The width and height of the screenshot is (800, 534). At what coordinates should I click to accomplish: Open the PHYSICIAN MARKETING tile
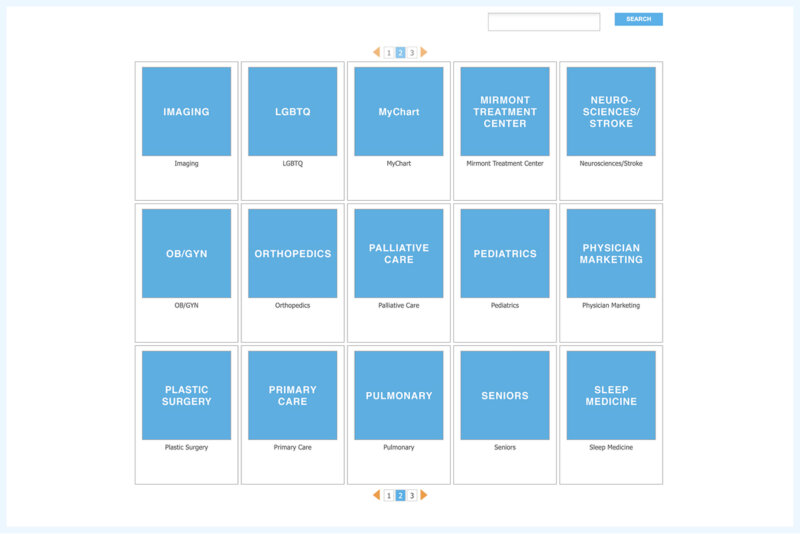coord(611,253)
